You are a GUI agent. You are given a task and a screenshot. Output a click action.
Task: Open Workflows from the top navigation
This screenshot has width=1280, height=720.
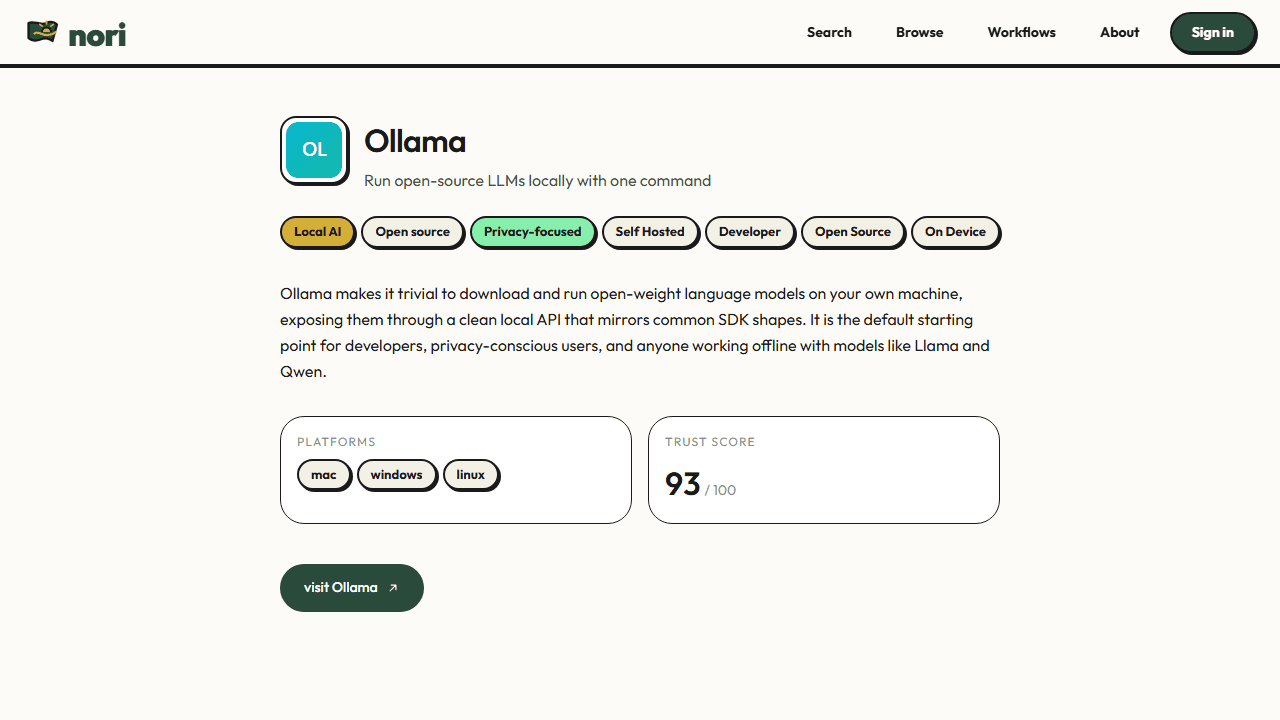(1021, 32)
